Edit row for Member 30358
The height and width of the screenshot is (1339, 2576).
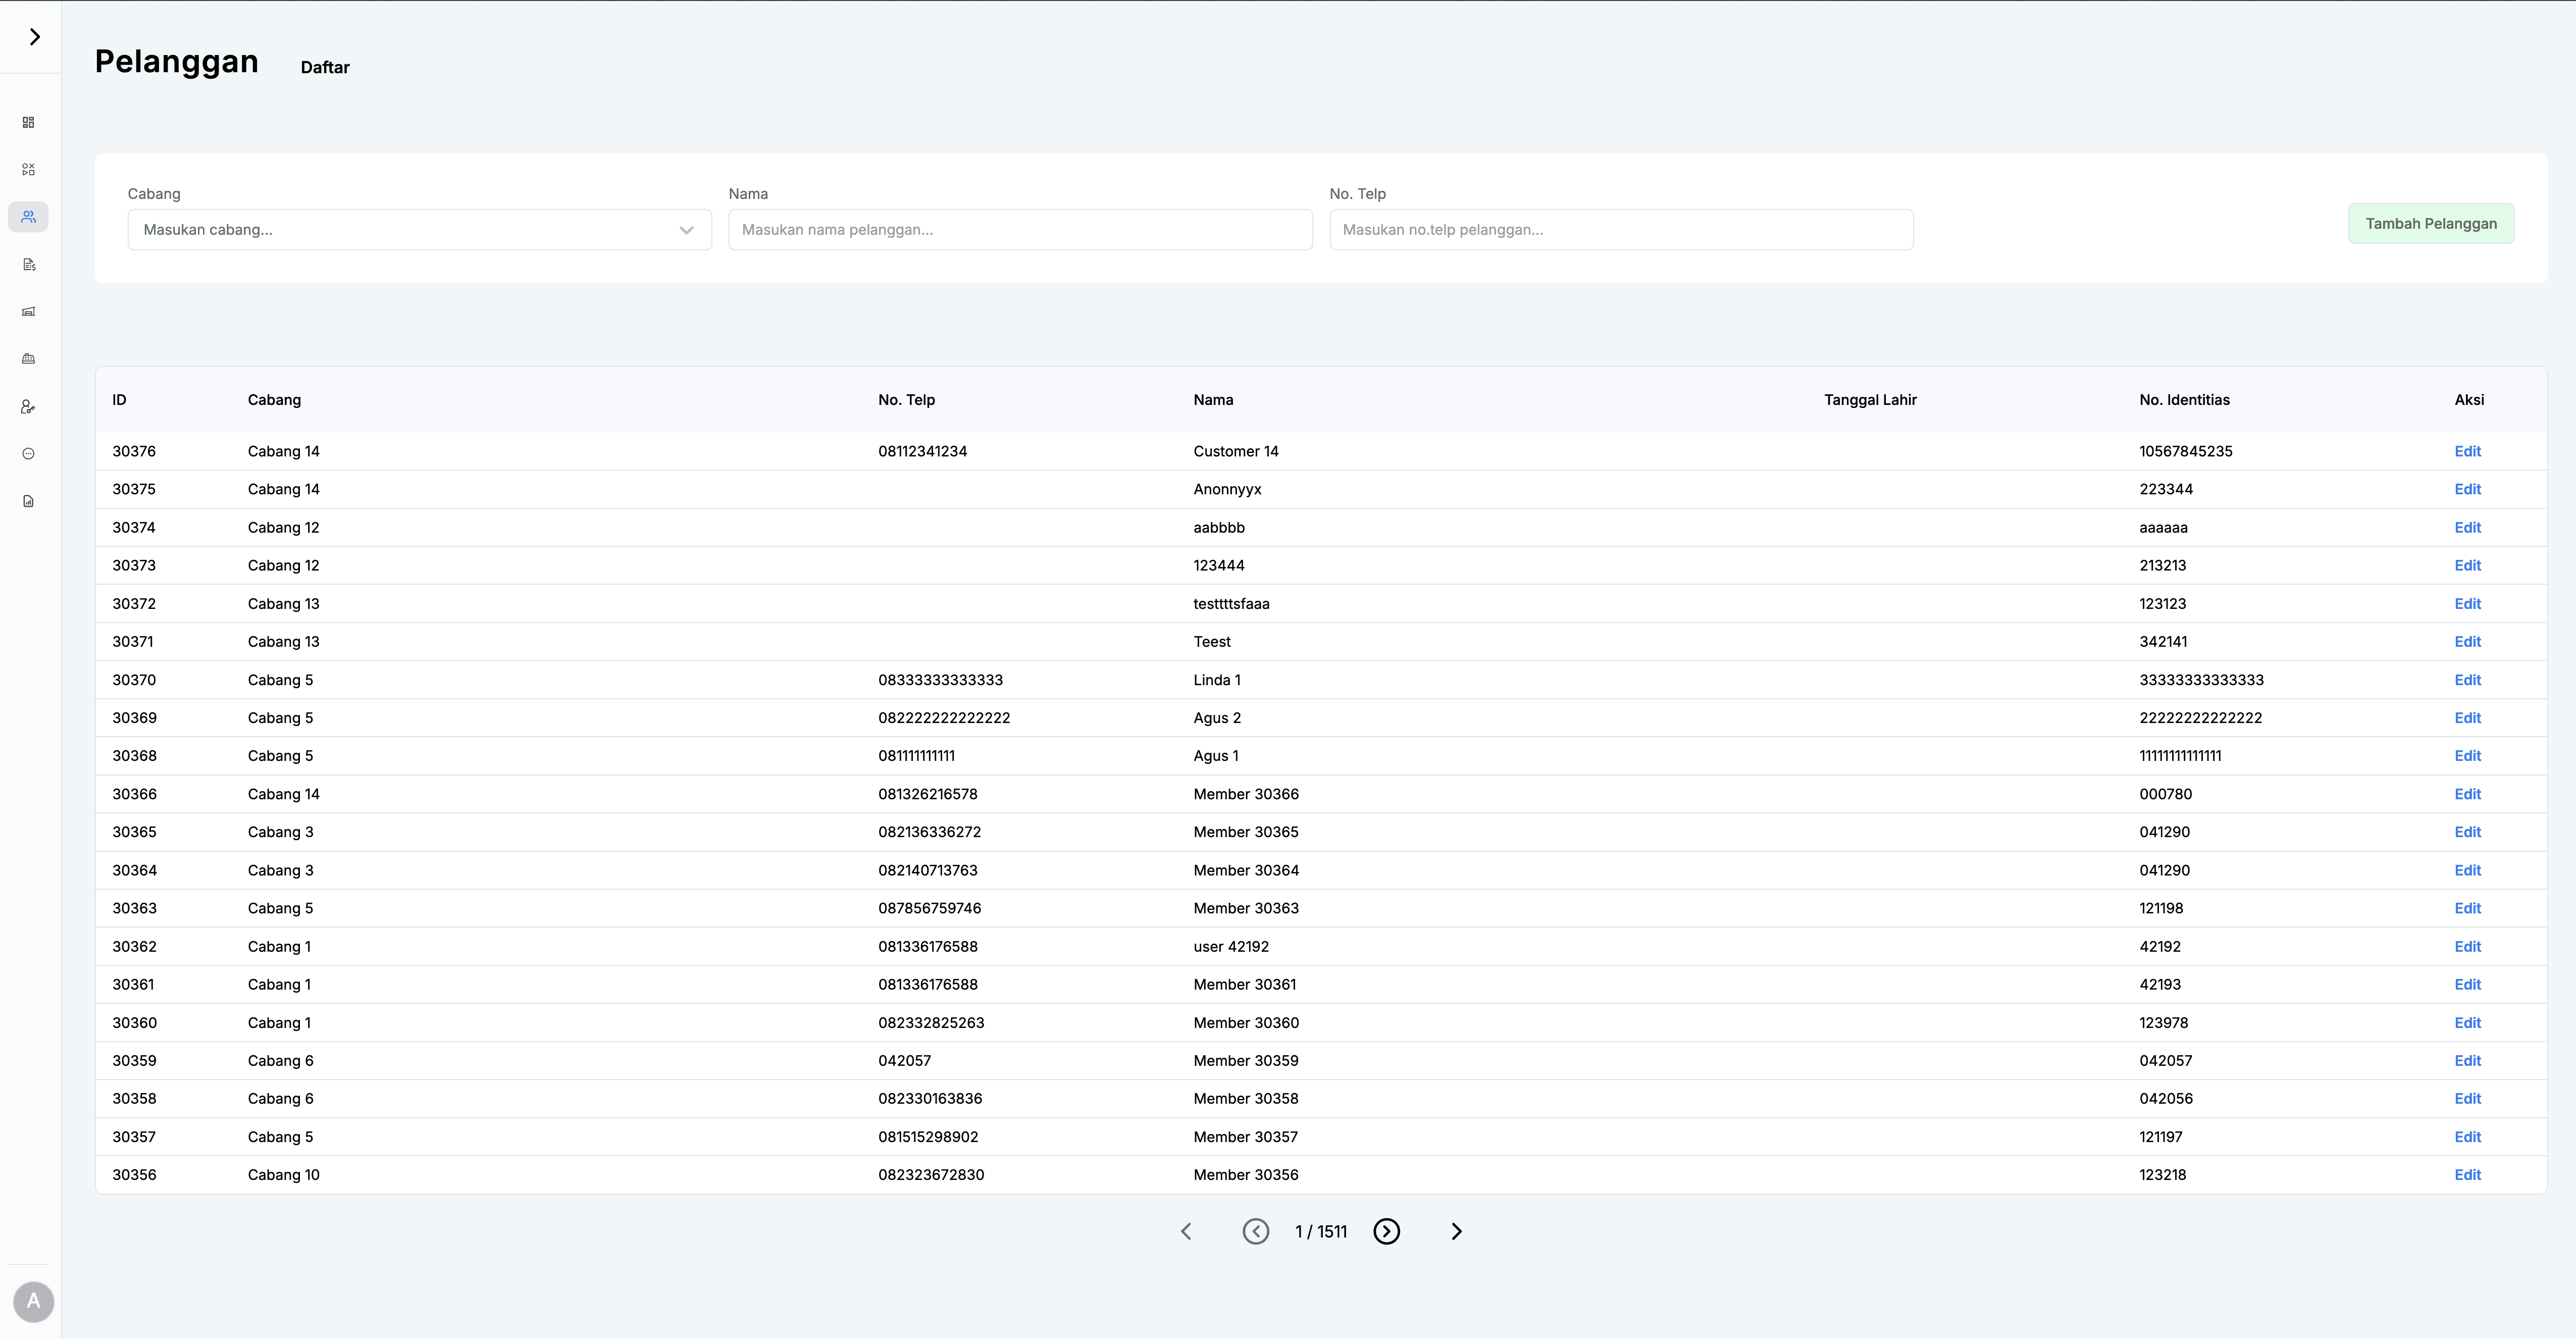coord(2467,1099)
